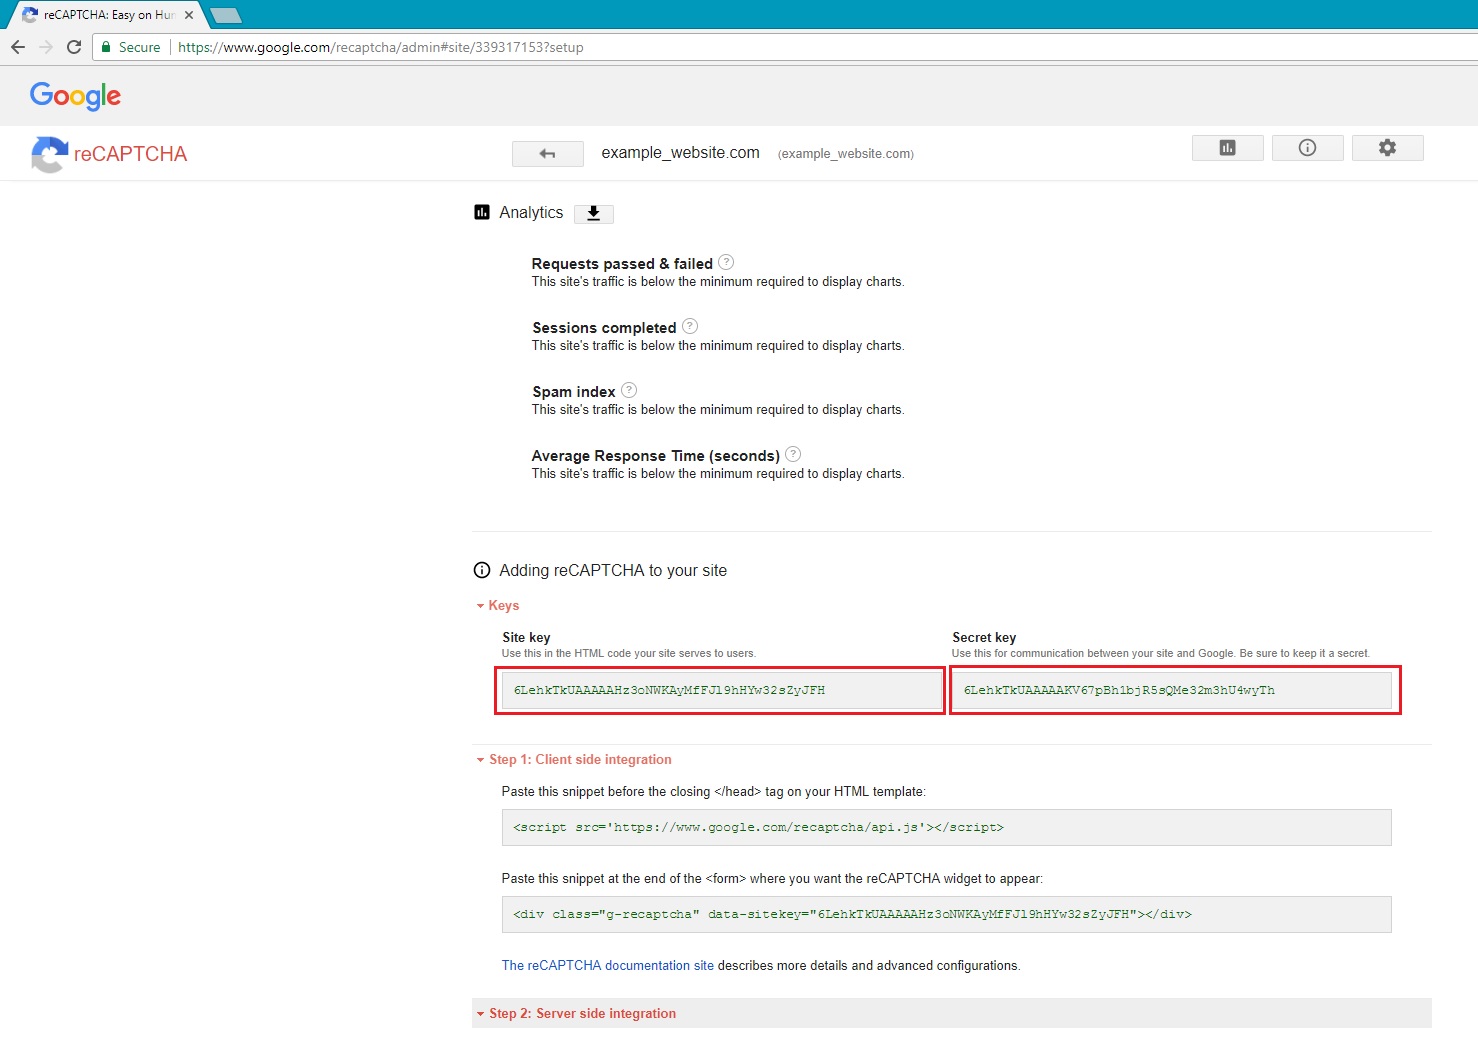Close the reCAPTCHA browser tab

point(189,15)
